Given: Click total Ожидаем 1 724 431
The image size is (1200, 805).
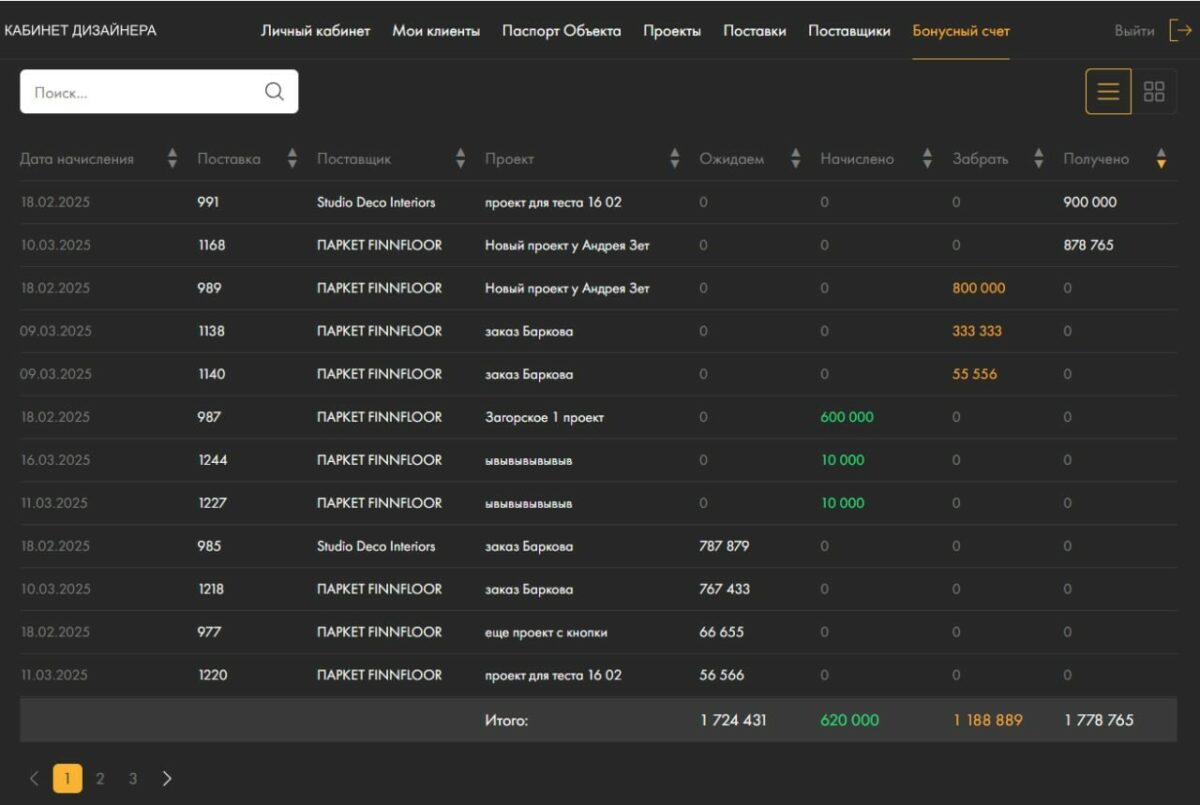Looking at the screenshot, I should coord(733,720).
